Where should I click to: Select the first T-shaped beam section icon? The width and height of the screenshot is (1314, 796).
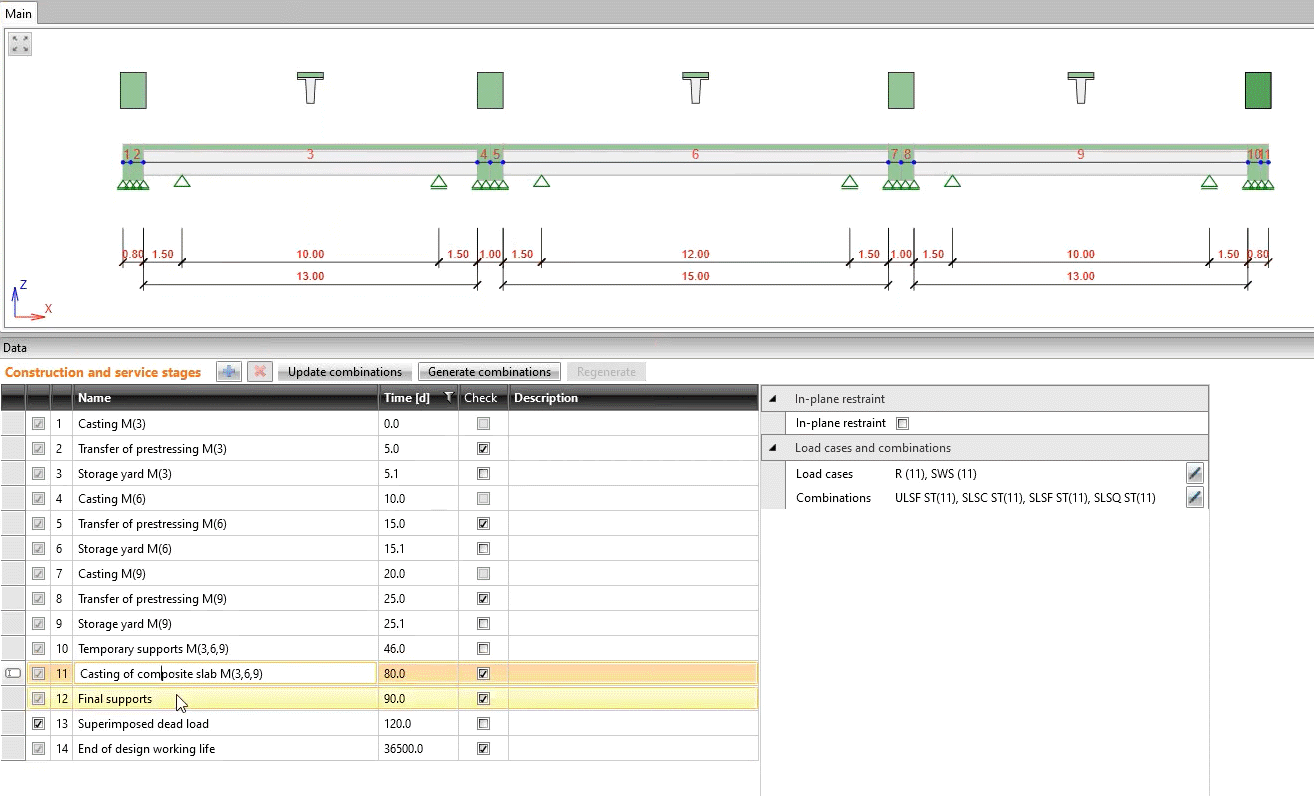click(311, 88)
